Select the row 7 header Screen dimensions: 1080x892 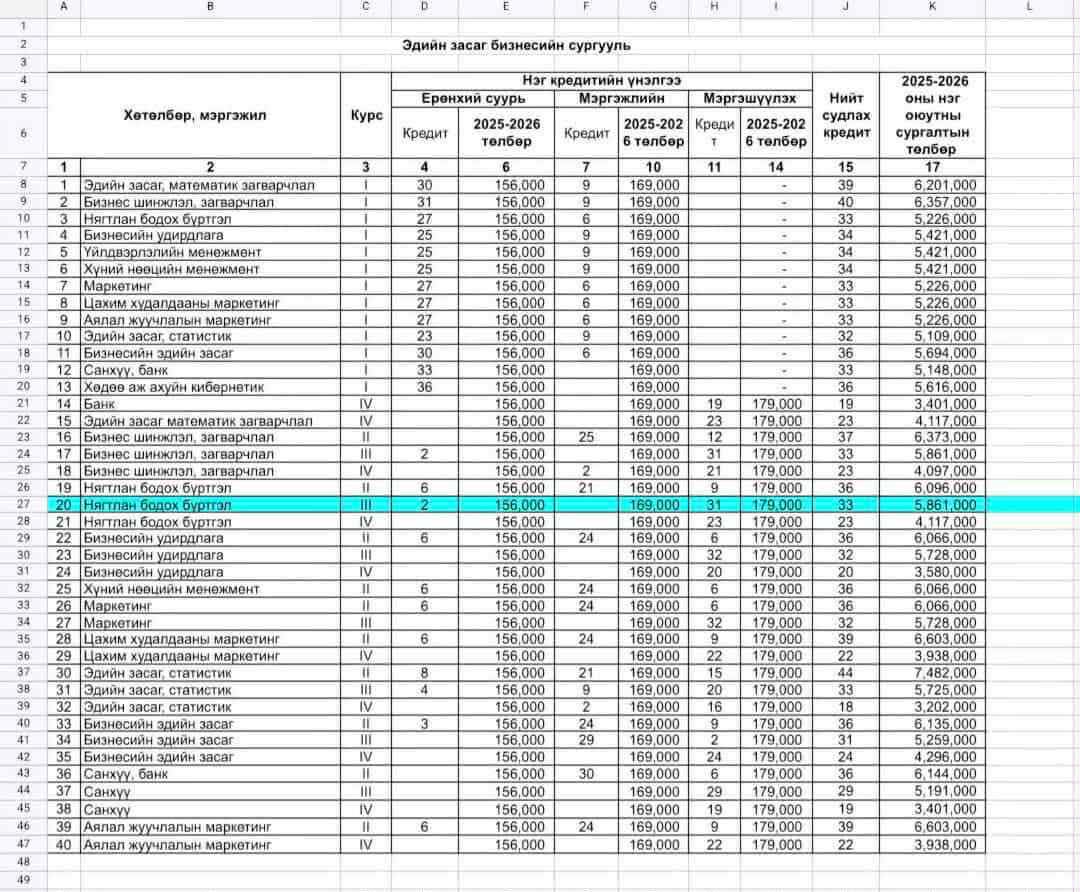[23, 167]
